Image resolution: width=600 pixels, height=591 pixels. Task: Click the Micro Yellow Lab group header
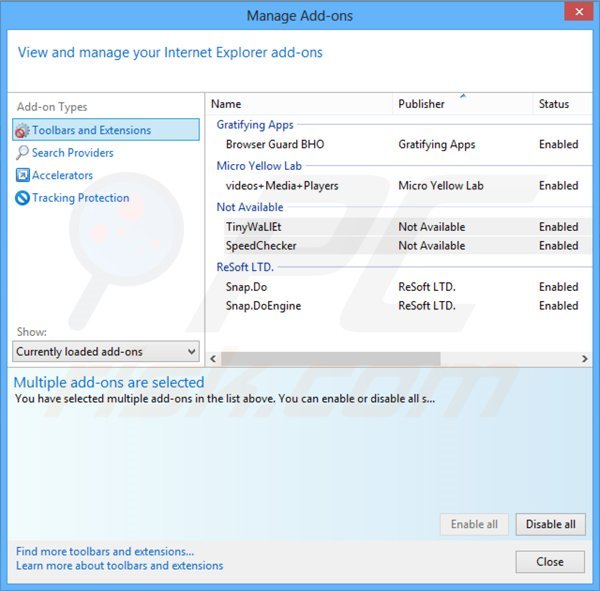pyautogui.click(x=259, y=166)
